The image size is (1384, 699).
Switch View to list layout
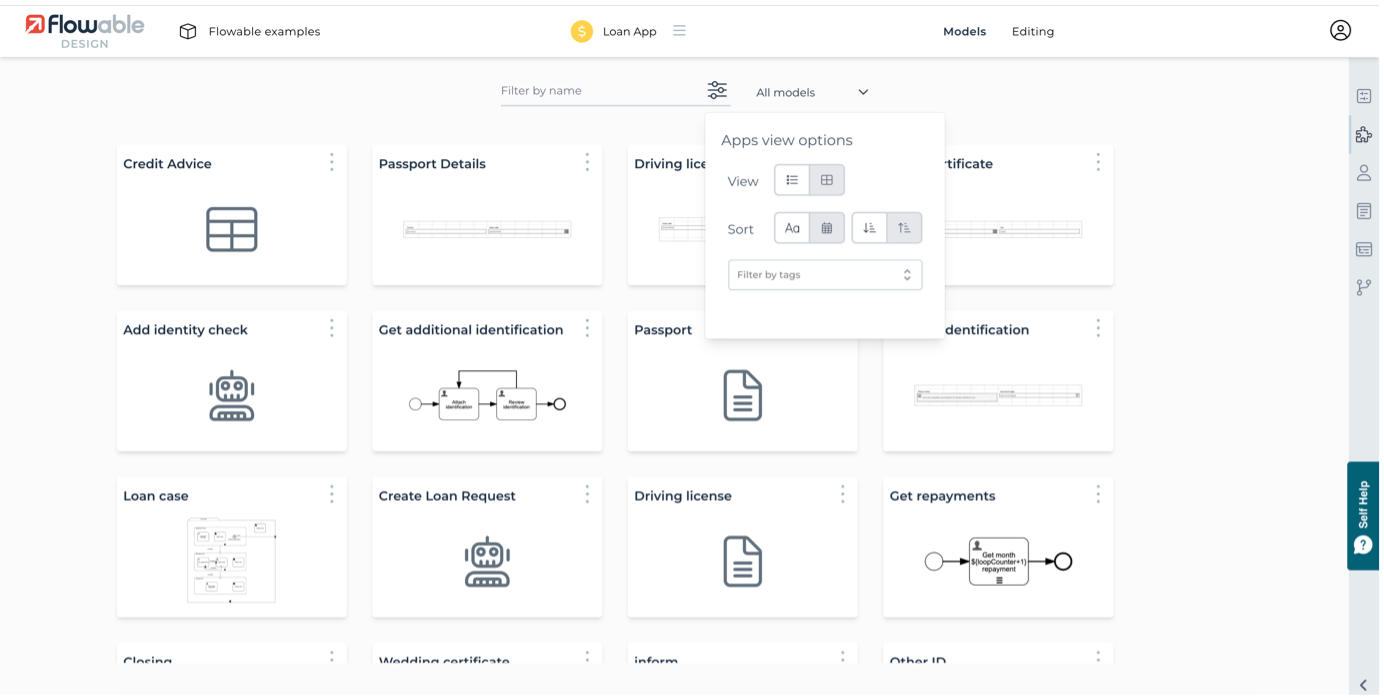pos(792,180)
